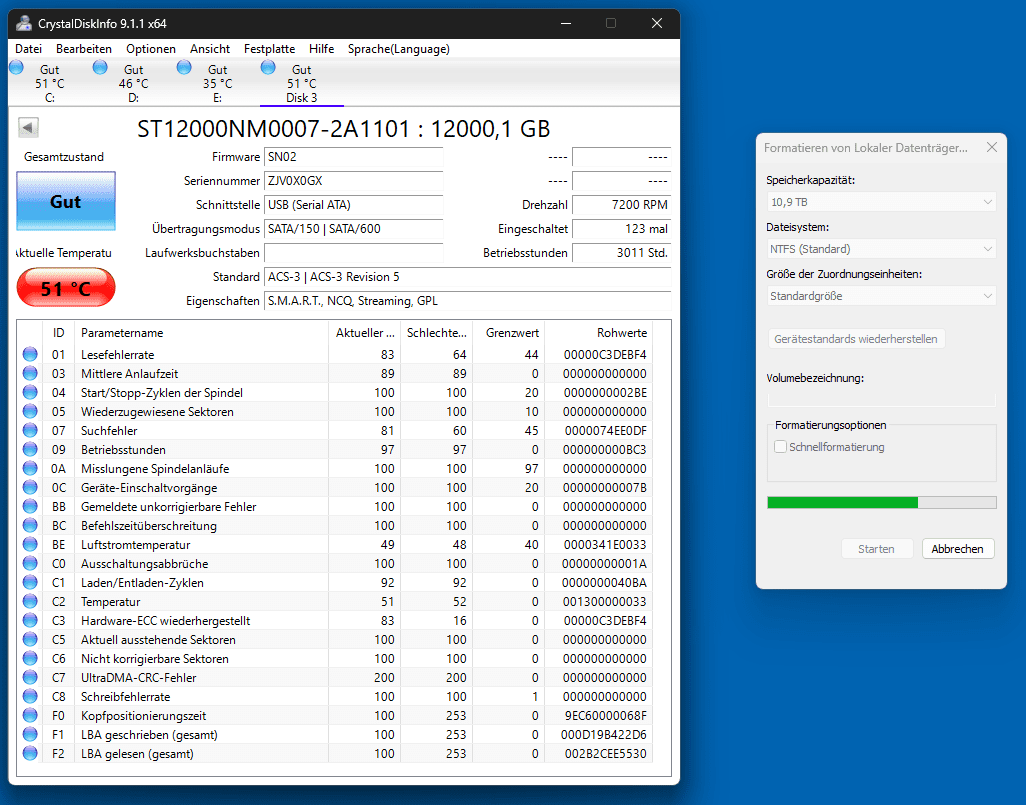Viewport: 1026px width, 805px height.
Task: Click the Nicht korrigierbare Sektoren row name
Action: (x=155, y=658)
